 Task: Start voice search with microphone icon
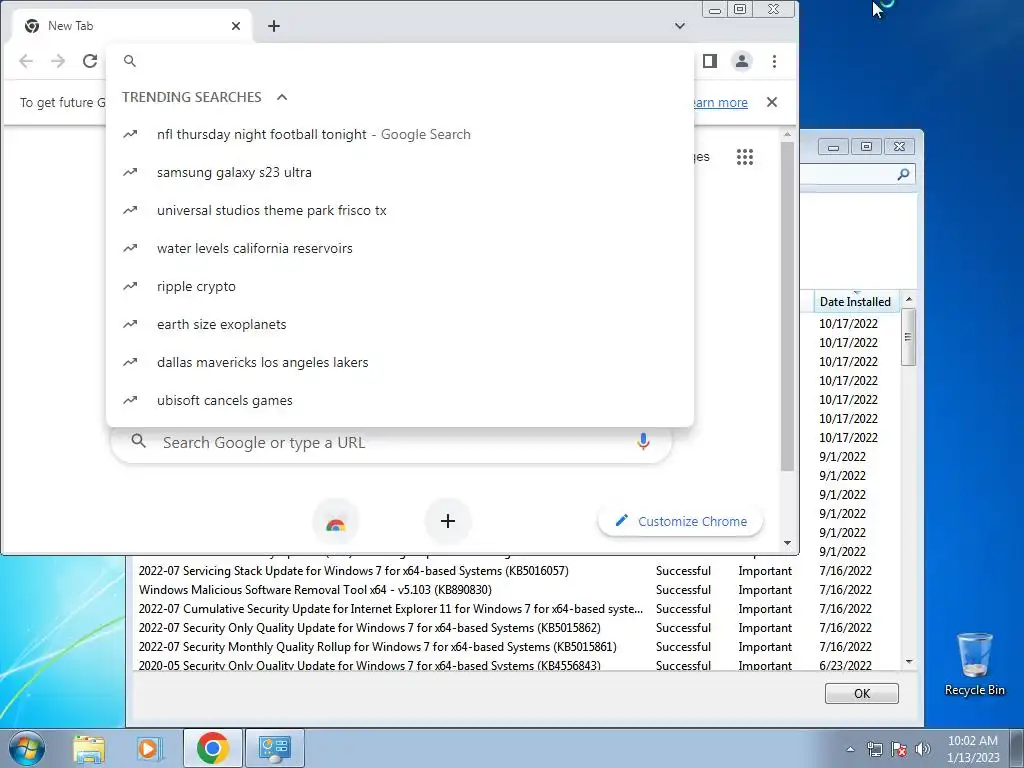pyautogui.click(x=643, y=442)
